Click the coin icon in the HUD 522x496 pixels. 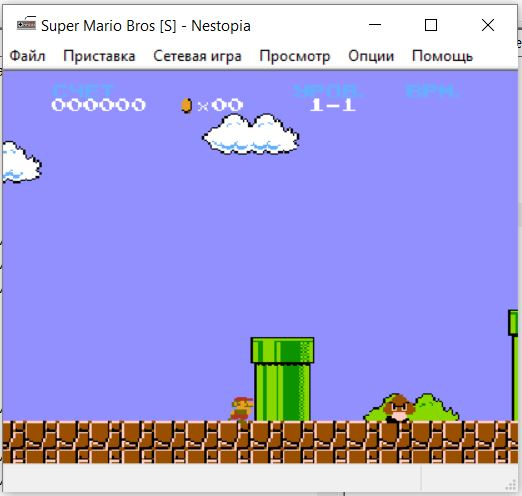(x=186, y=105)
